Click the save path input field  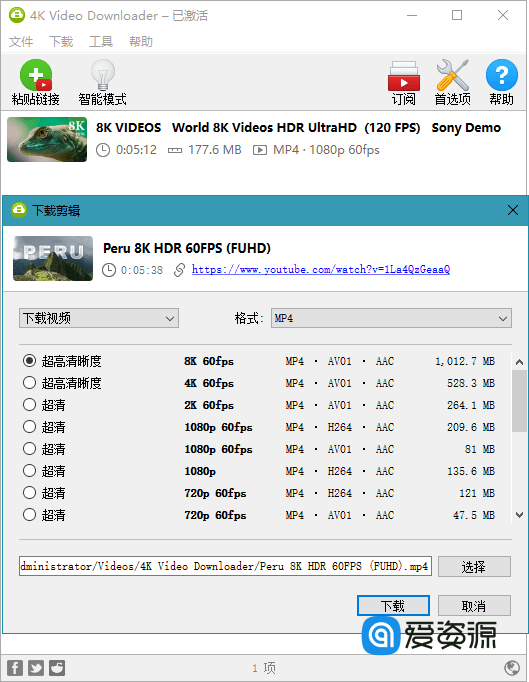coord(225,566)
